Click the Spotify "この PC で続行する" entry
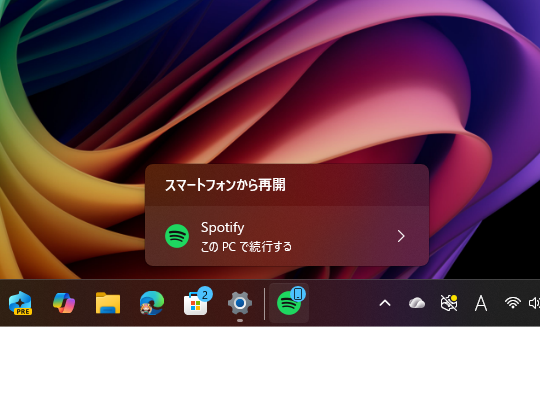 click(287, 236)
